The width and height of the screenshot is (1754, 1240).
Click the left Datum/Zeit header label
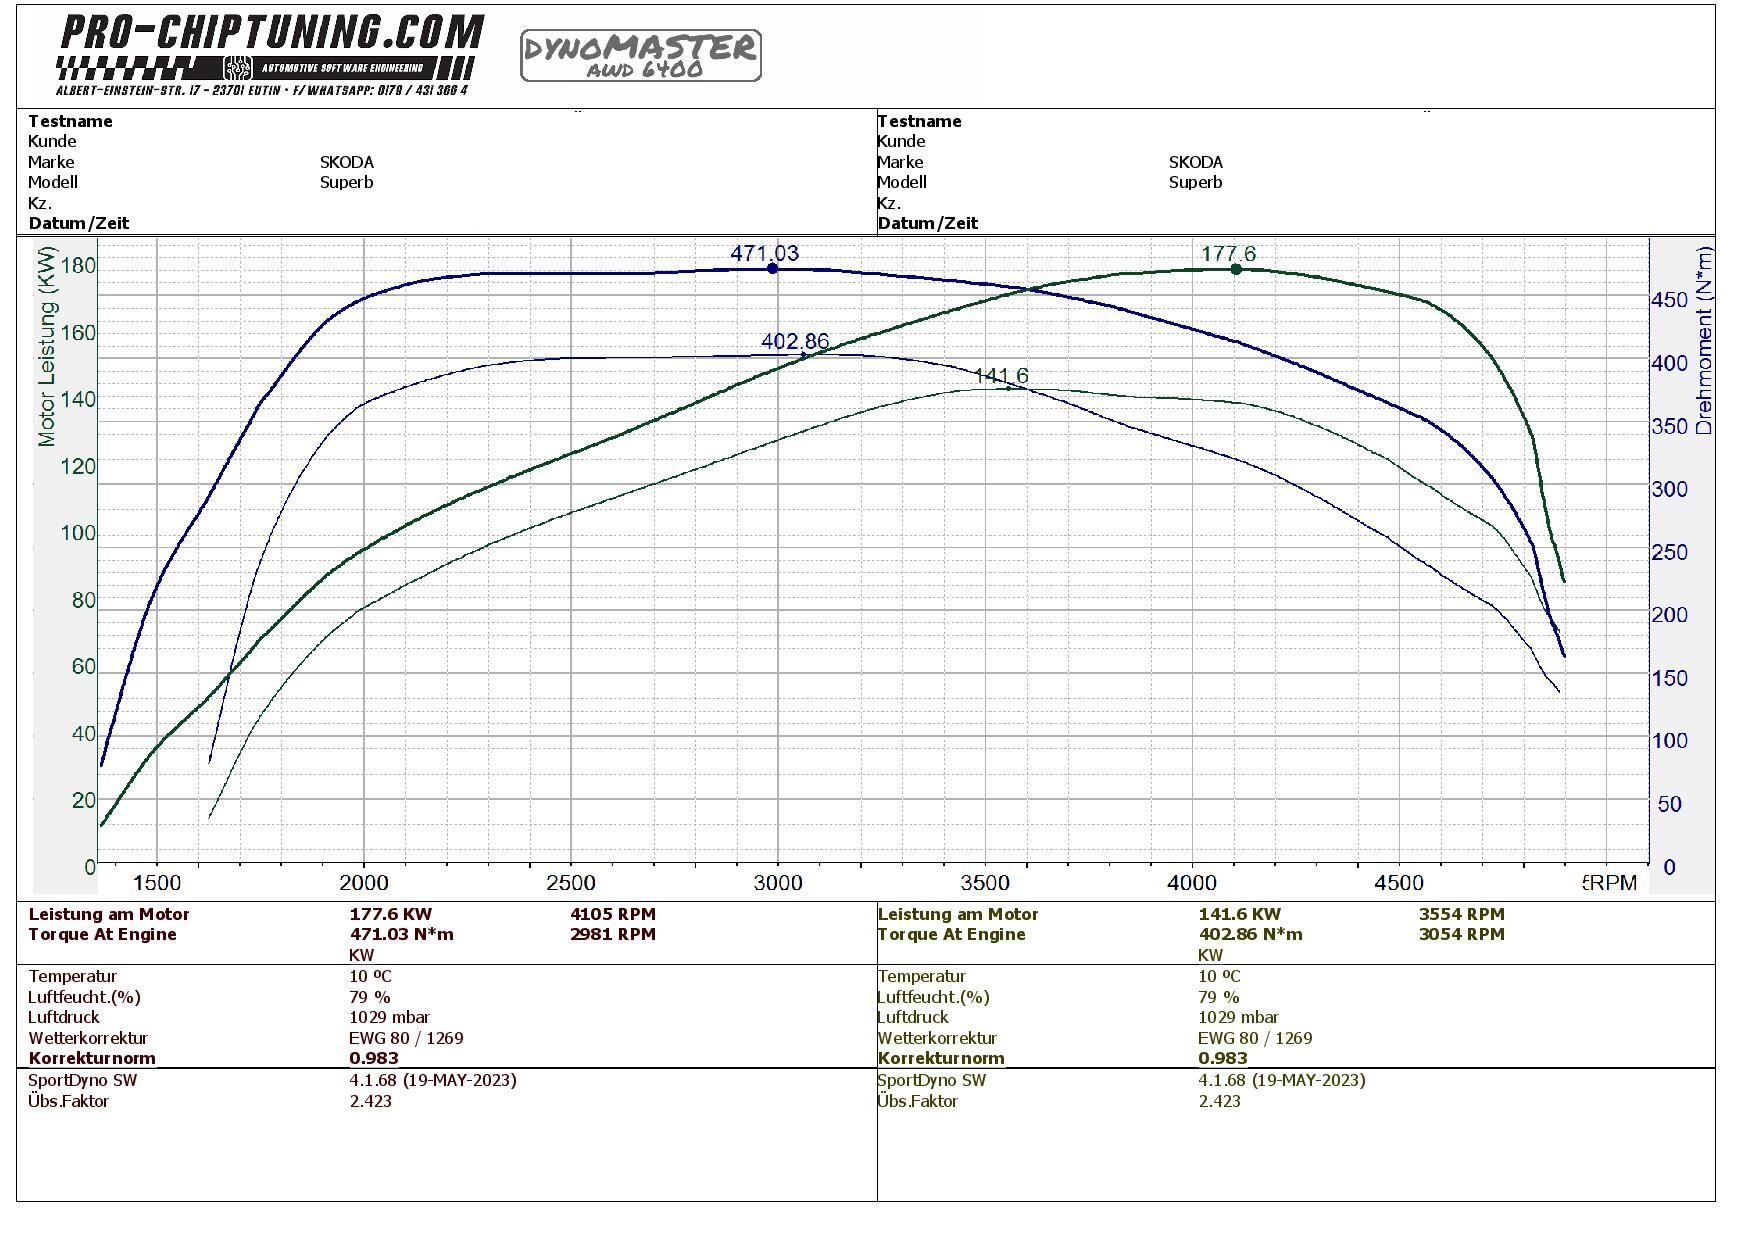click(79, 223)
